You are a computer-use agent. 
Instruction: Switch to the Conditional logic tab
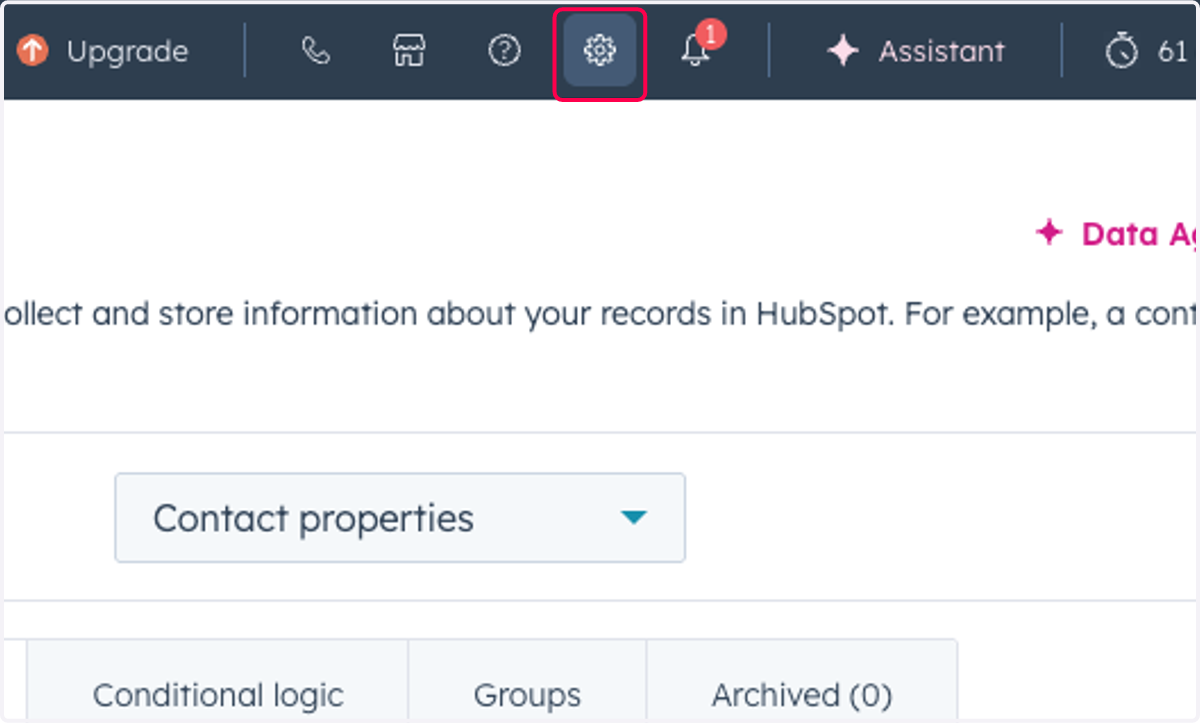pyautogui.click(x=218, y=694)
